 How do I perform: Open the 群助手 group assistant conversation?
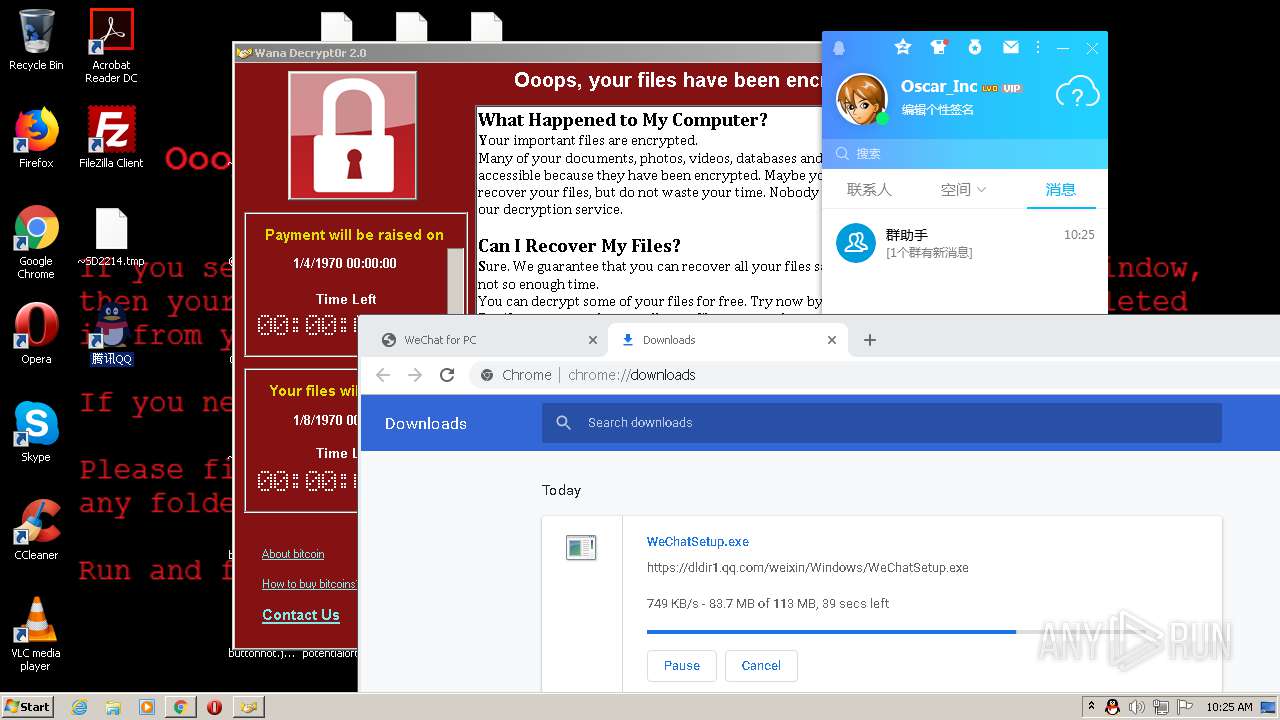[x=964, y=243]
